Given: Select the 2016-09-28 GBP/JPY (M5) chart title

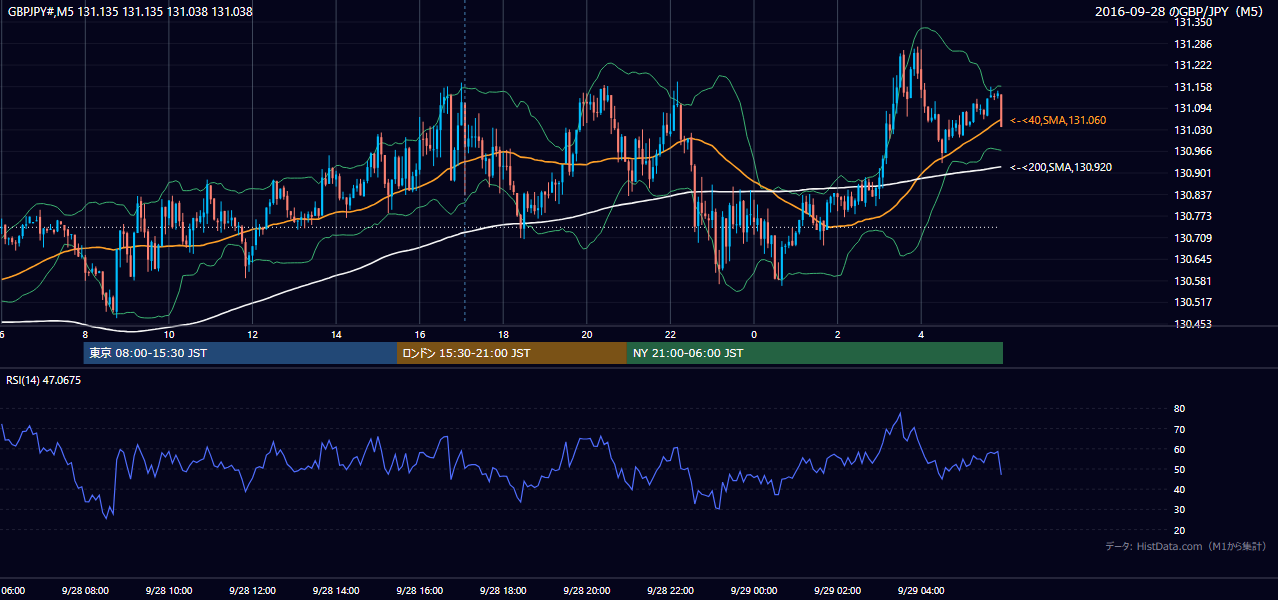Looking at the screenshot, I should point(1181,12).
